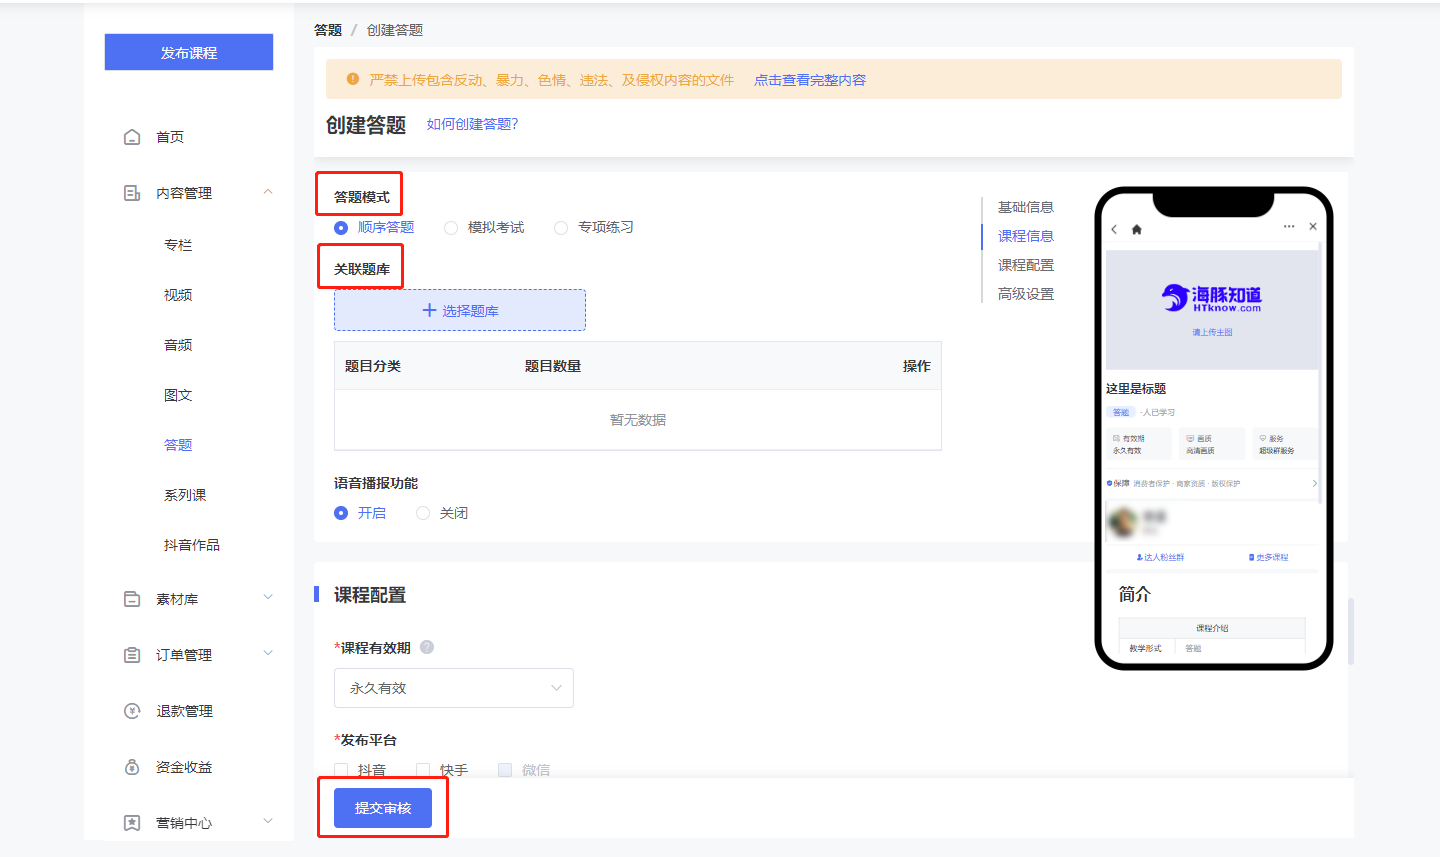Click the help question icon beside 课程有效期

pos(427,647)
